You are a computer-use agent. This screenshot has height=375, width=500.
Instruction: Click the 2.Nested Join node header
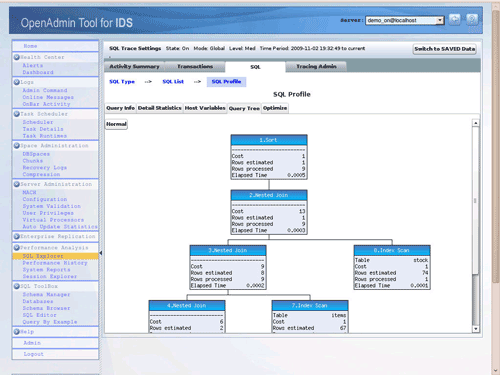tap(269, 195)
